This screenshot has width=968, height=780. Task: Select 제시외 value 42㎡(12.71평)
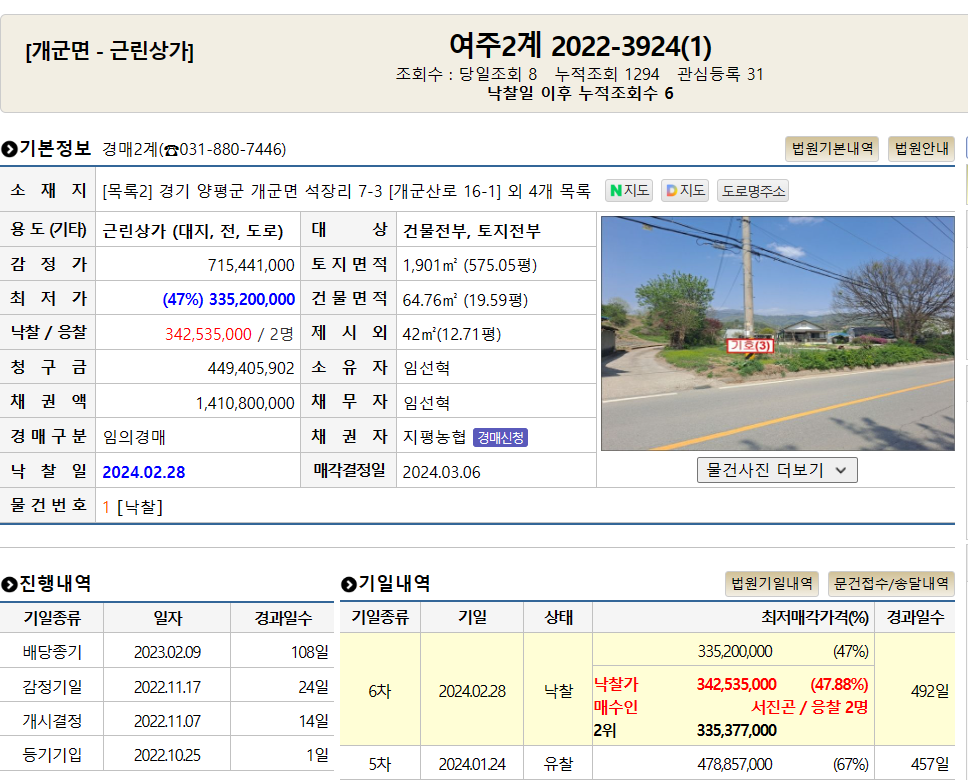coord(452,334)
